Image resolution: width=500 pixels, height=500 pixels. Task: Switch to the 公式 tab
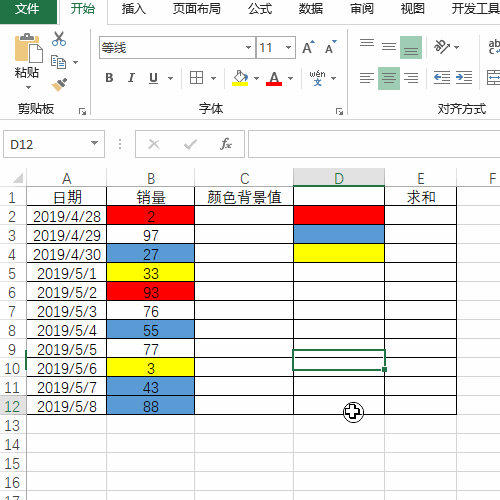pos(260,9)
